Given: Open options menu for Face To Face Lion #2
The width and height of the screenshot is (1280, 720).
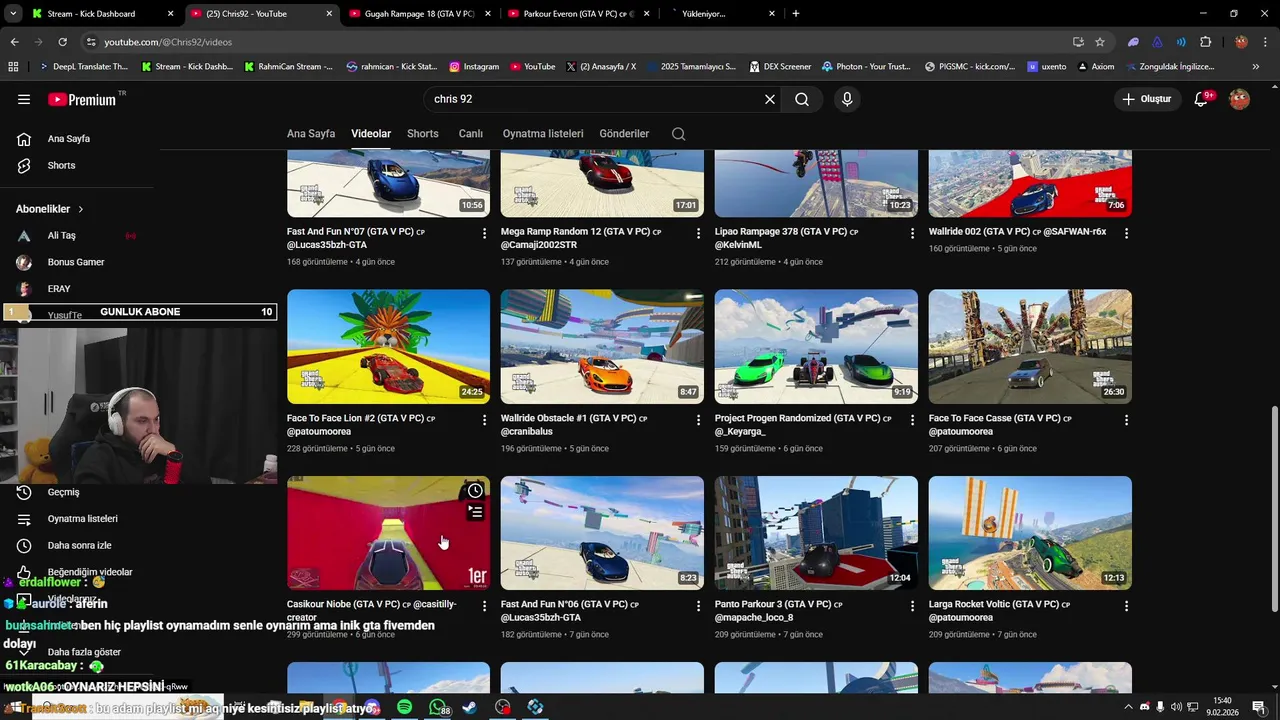Looking at the screenshot, I should (x=485, y=420).
